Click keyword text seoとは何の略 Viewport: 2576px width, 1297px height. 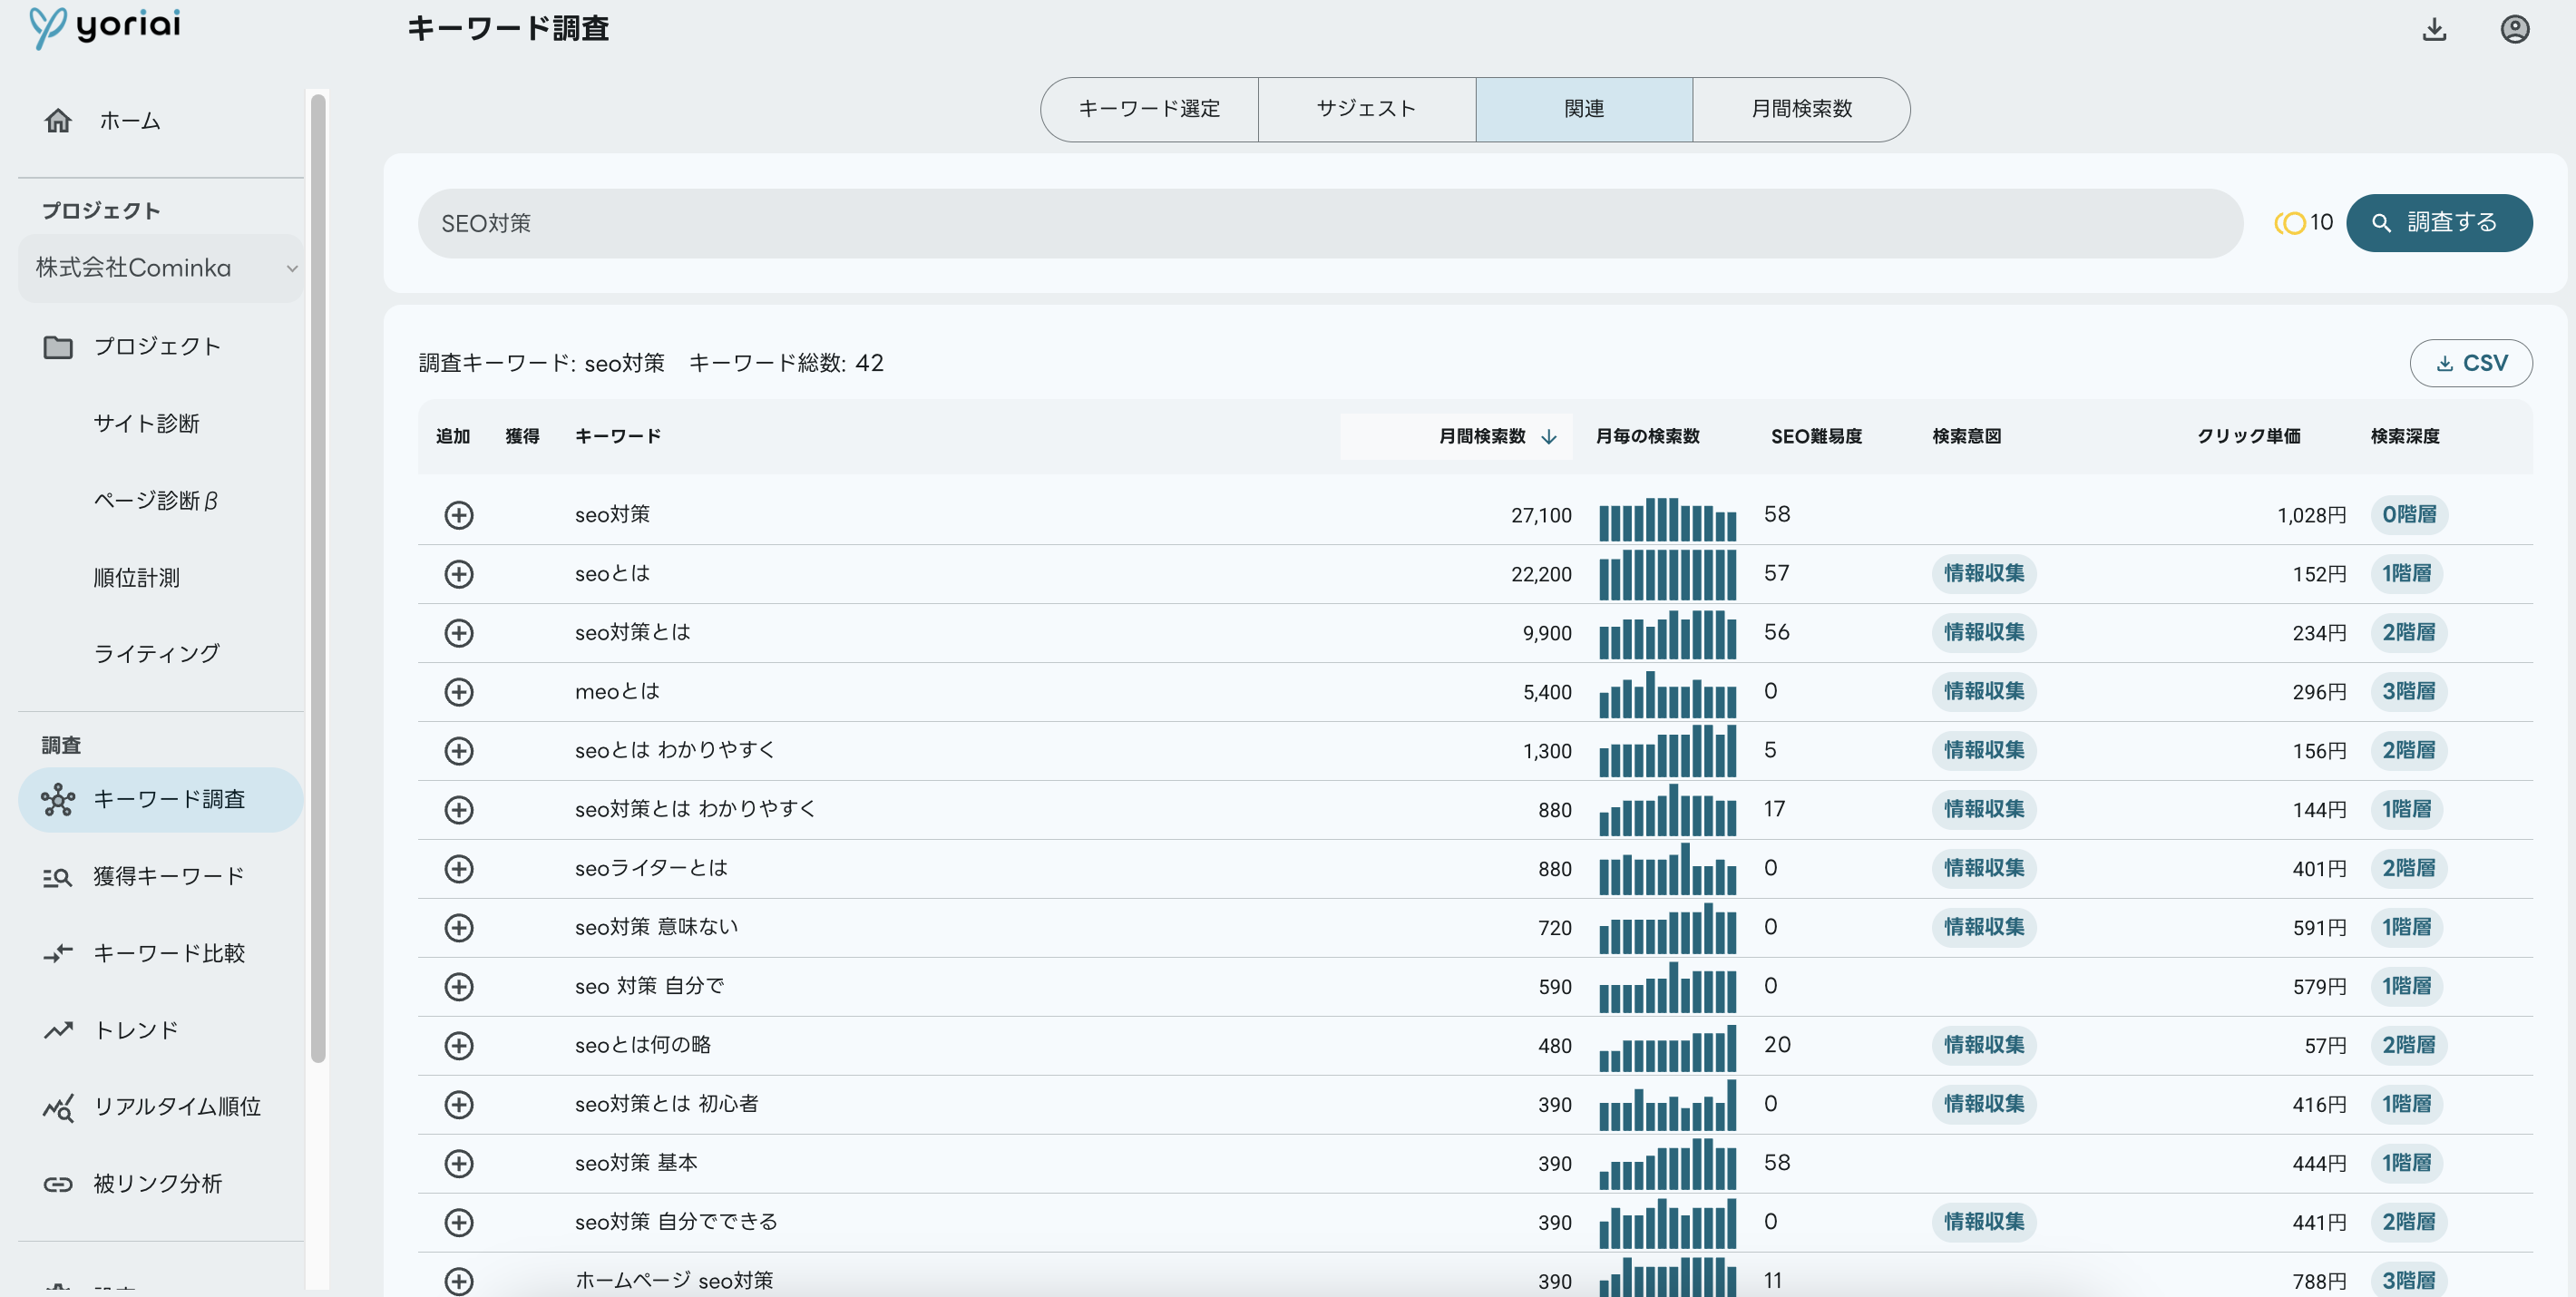point(642,1045)
